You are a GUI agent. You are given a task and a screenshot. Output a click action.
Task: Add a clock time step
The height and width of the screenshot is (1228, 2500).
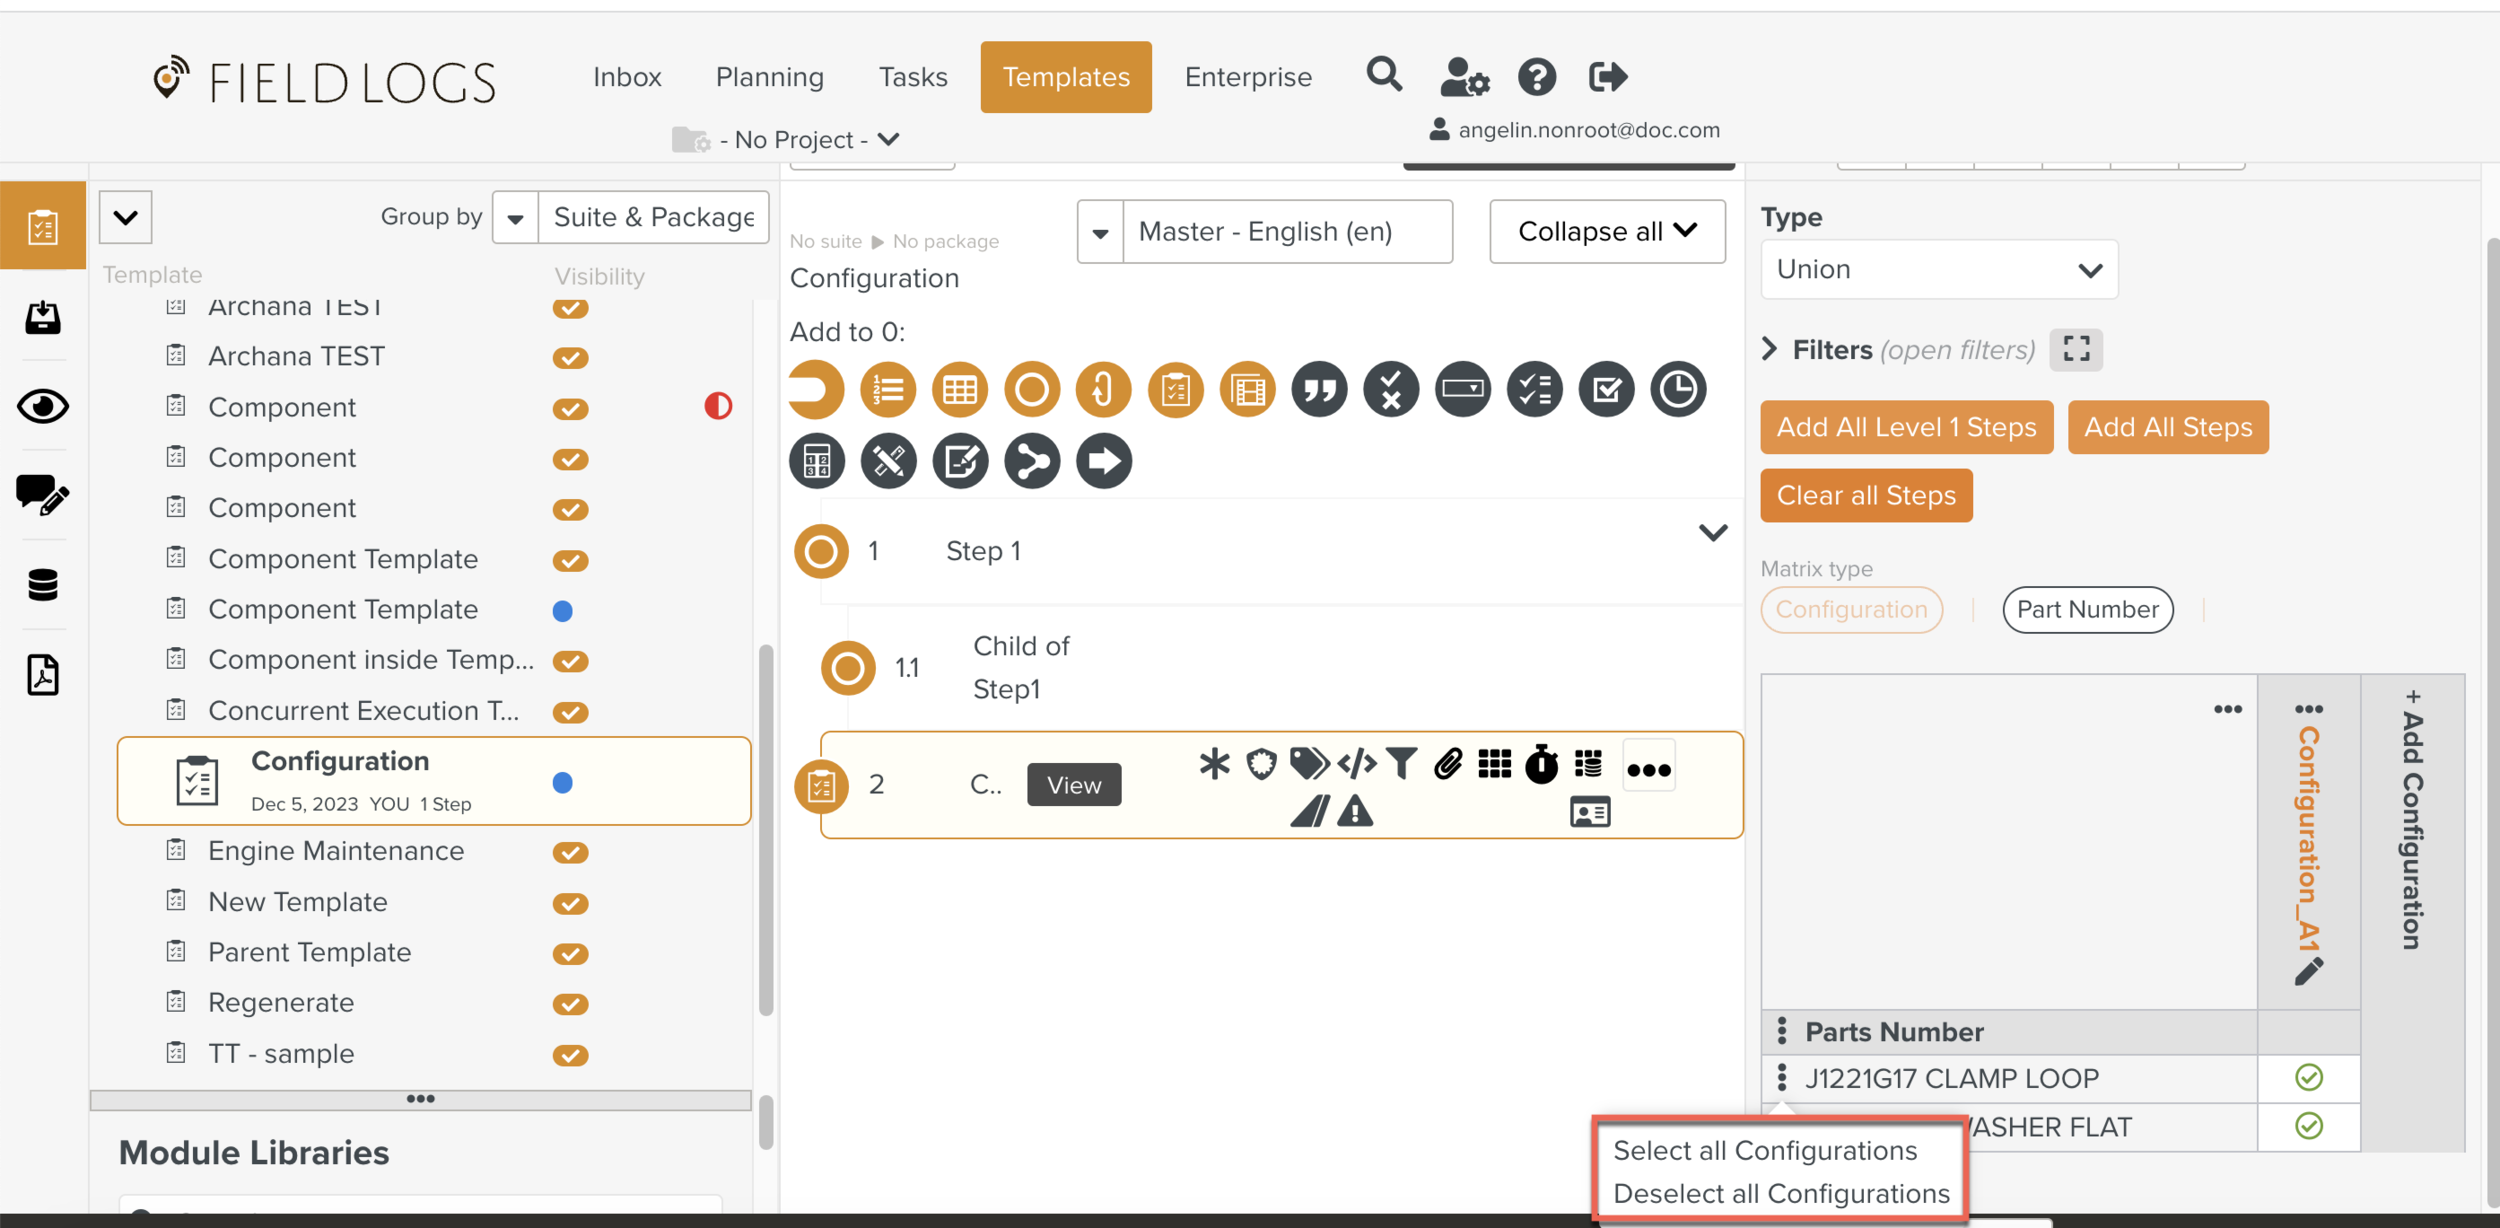(x=1678, y=389)
